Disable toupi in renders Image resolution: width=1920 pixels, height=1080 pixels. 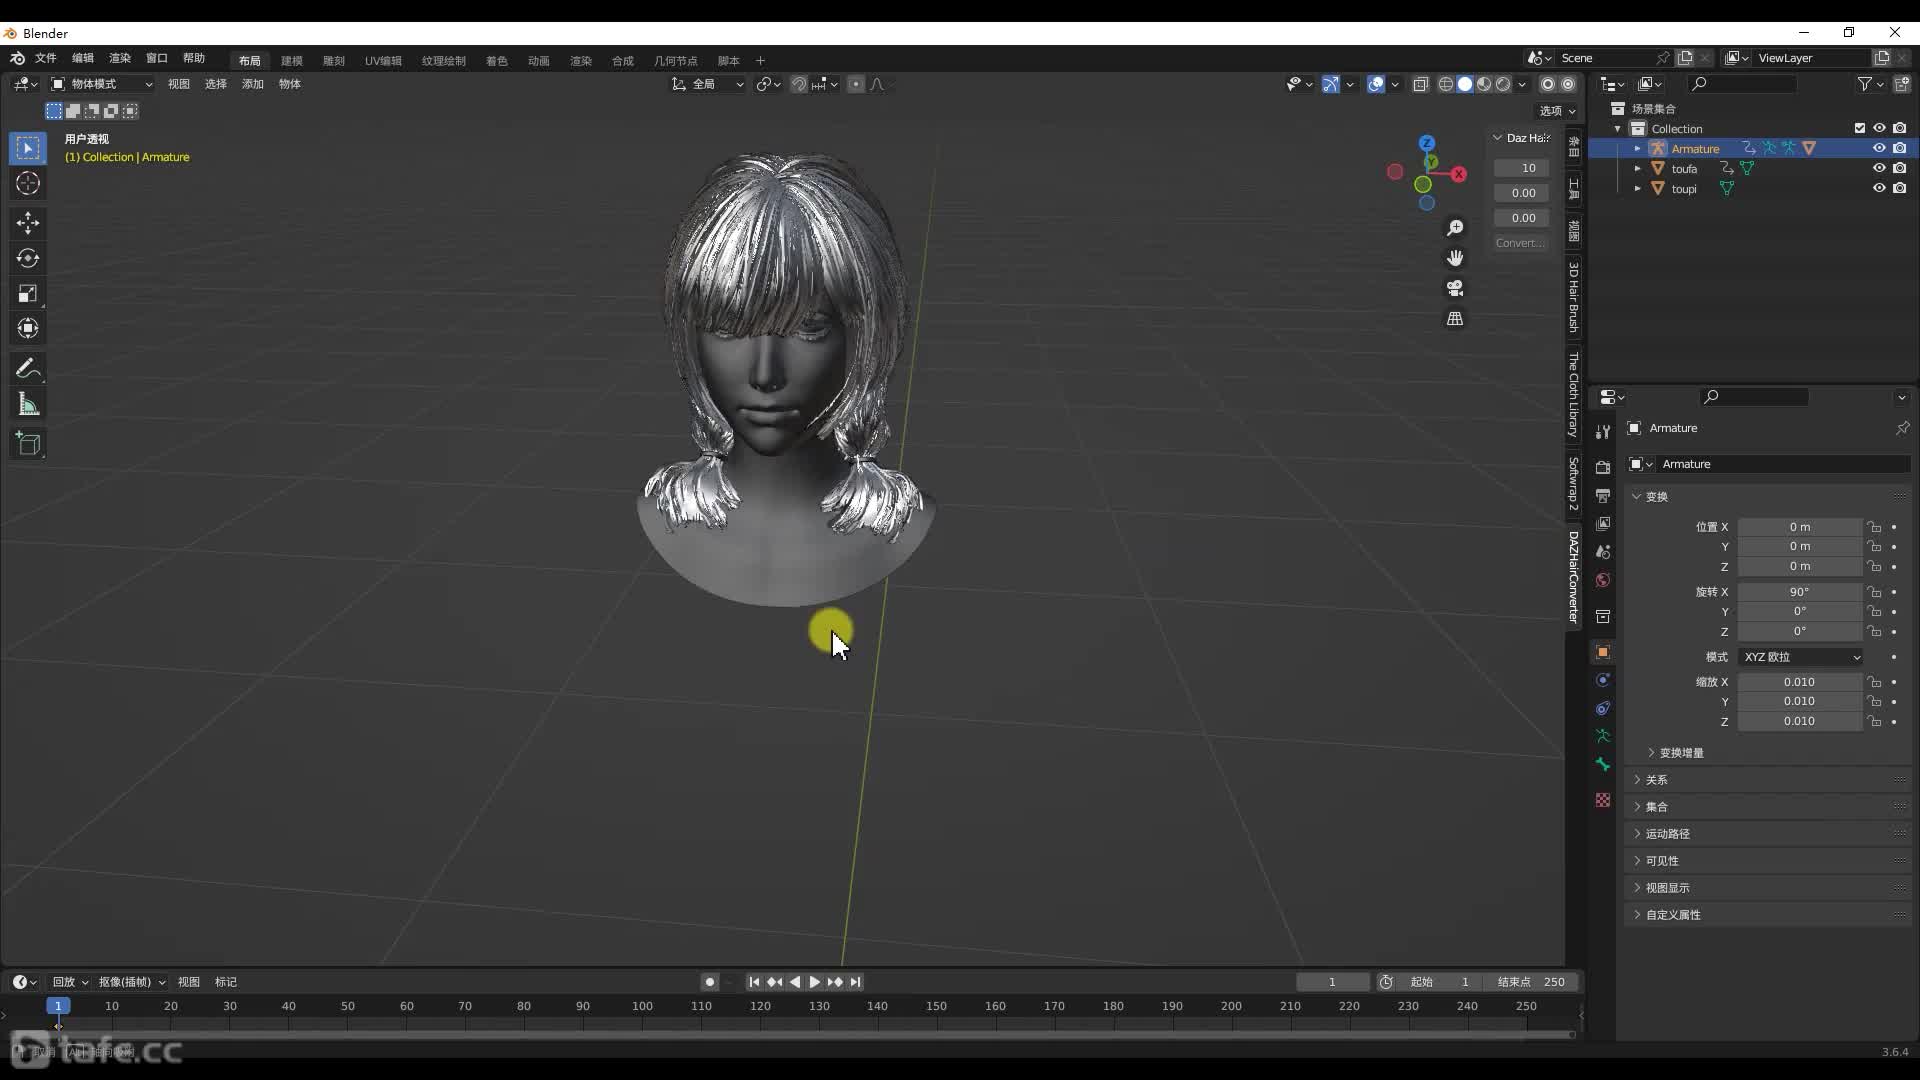pos(1899,188)
